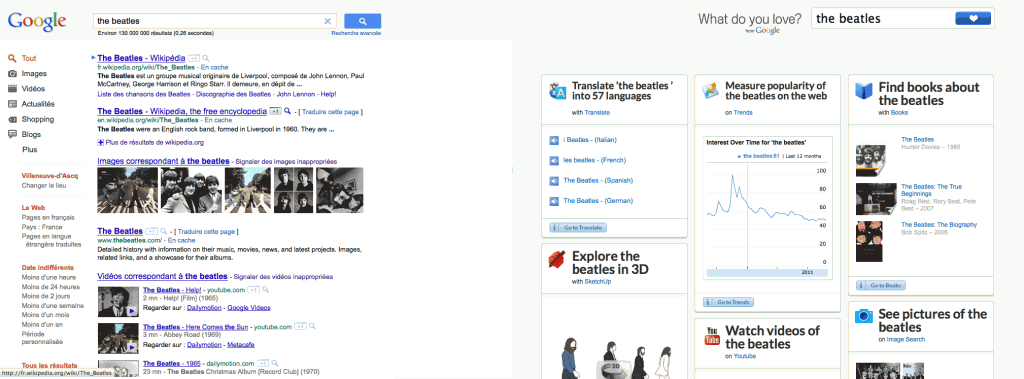
Task: Play audio for les beatles (French)
Action: (554, 160)
